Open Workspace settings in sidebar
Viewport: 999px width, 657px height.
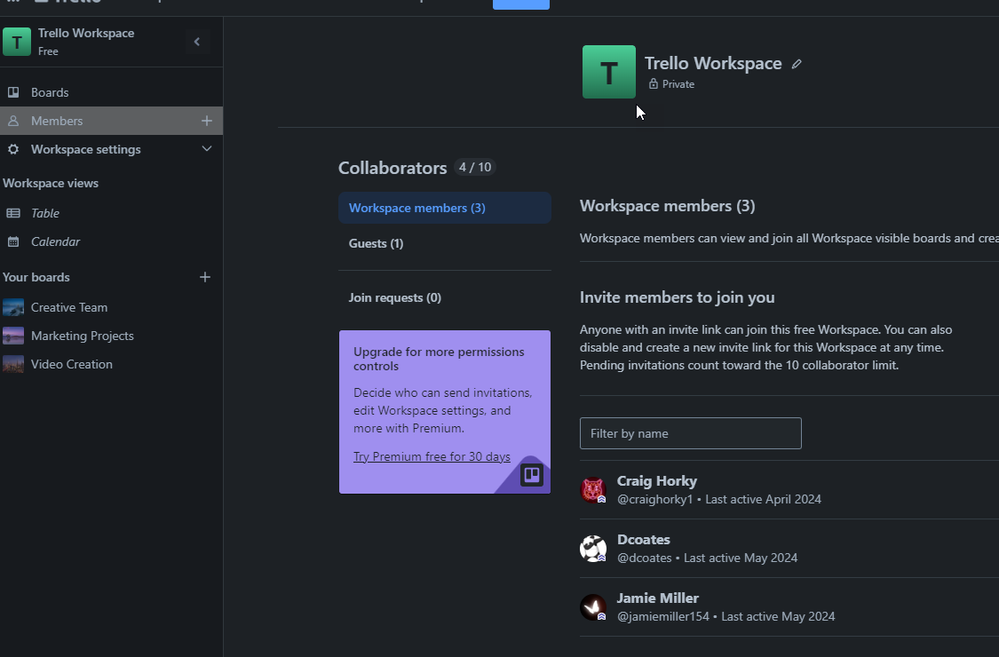pyautogui.click(x=111, y=149)
